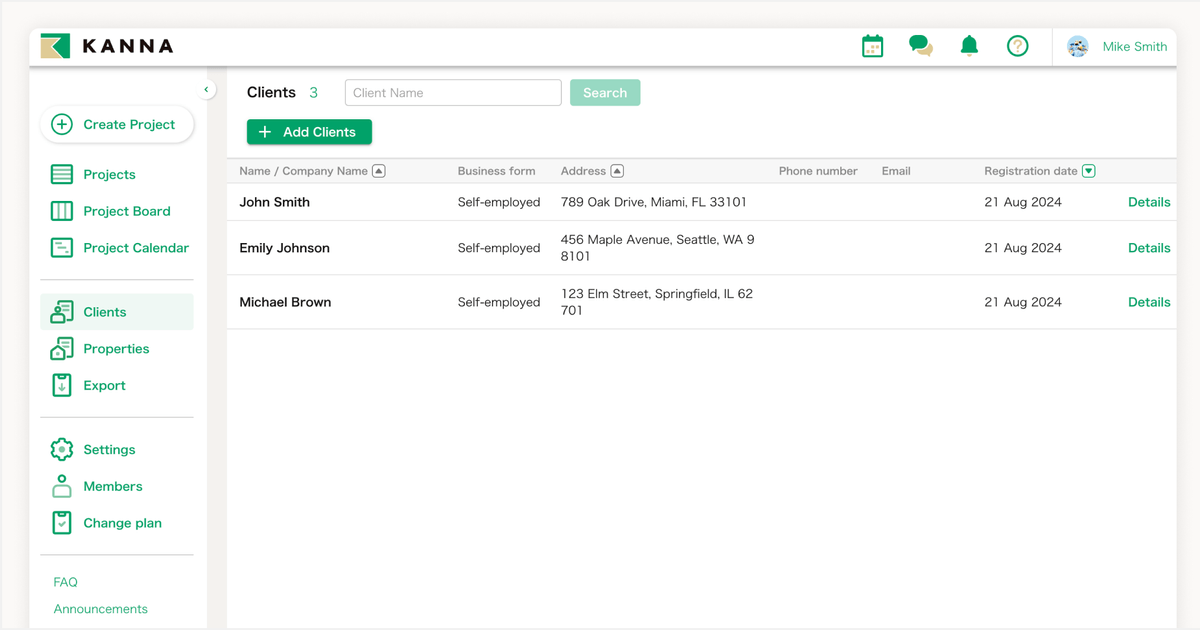Open Details for Emily Johnson
This screenshot has width=1200, height=630.
(1148, 247)
